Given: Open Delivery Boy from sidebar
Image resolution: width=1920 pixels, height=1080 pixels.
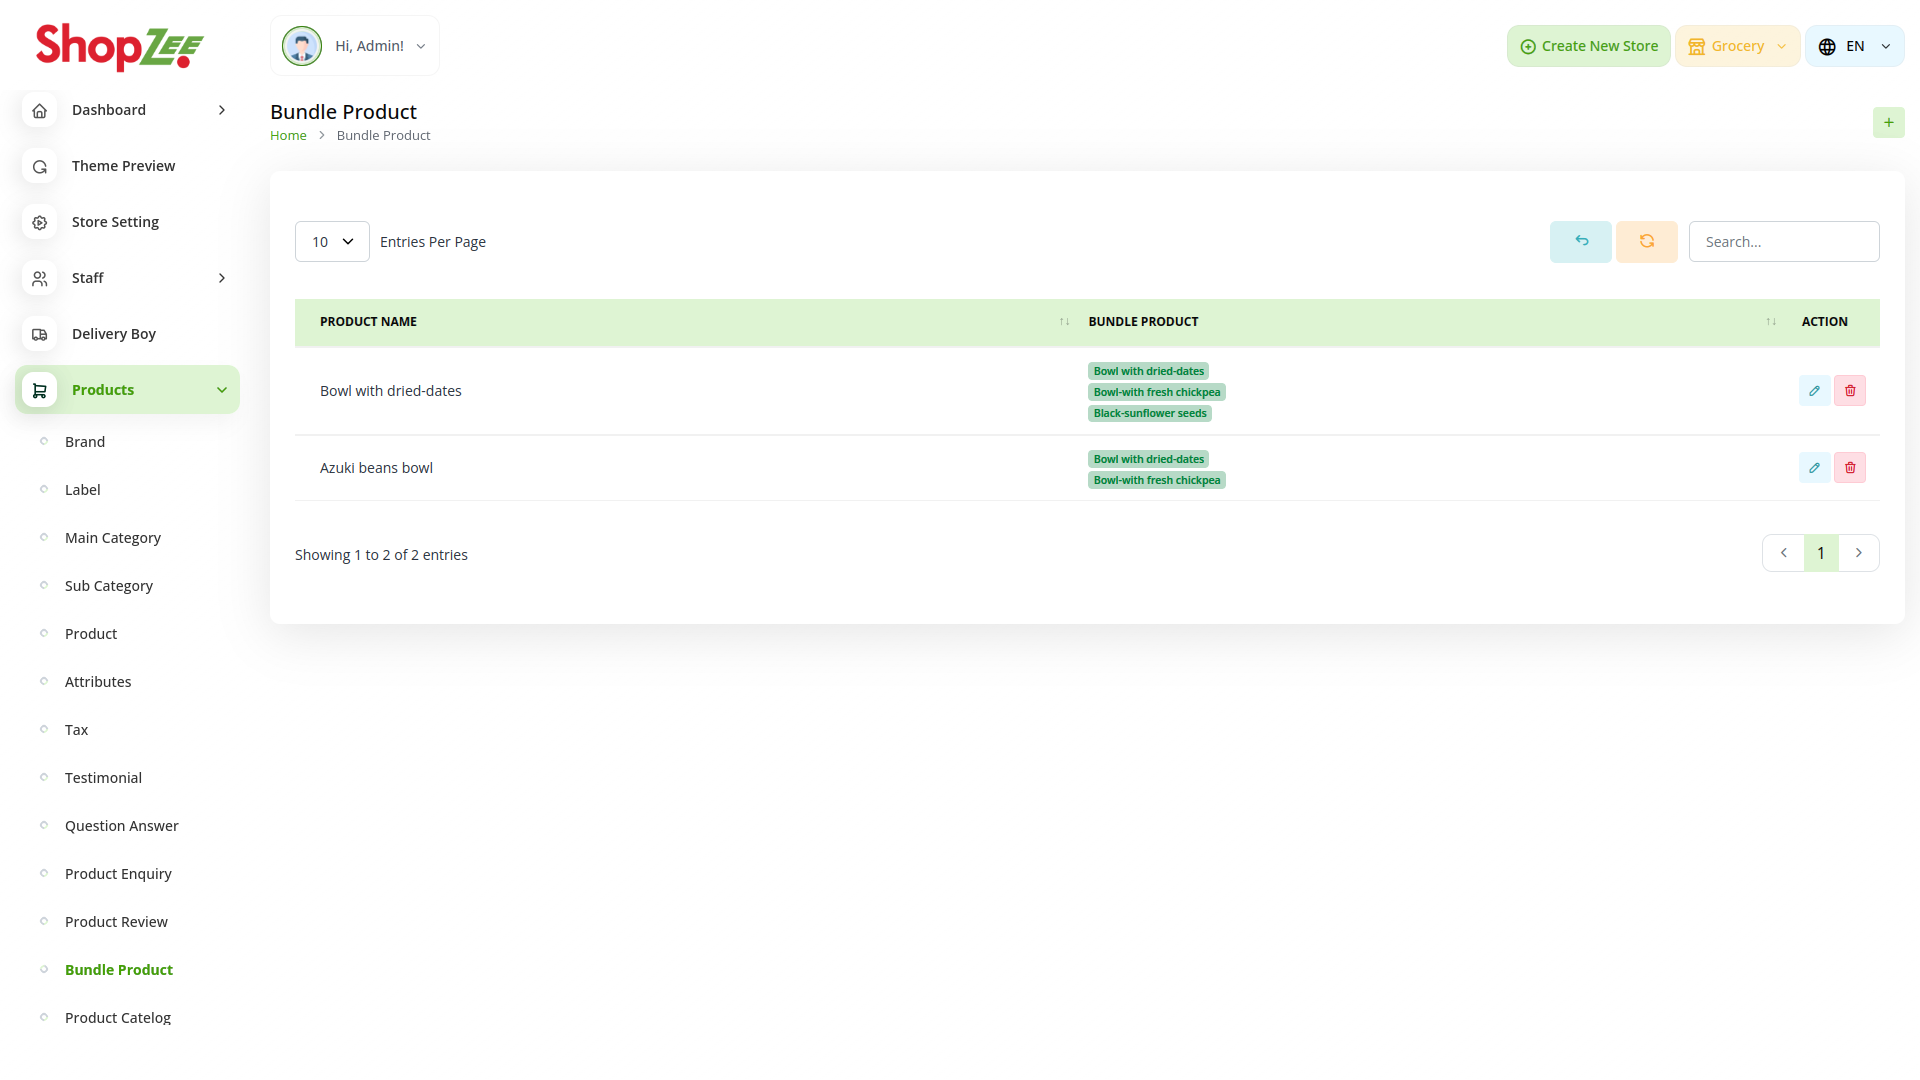Looking at the screenshot, I should click(113, 334).
